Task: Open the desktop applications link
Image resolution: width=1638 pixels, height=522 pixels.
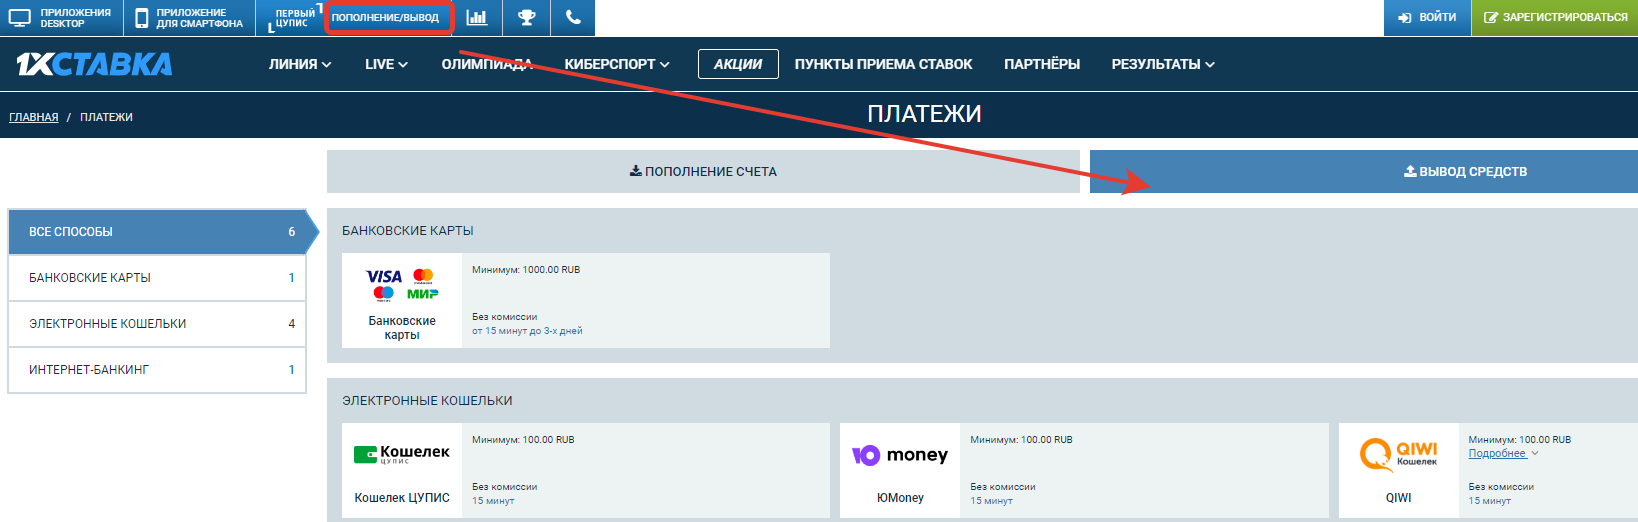Action: tap(61, 18)
